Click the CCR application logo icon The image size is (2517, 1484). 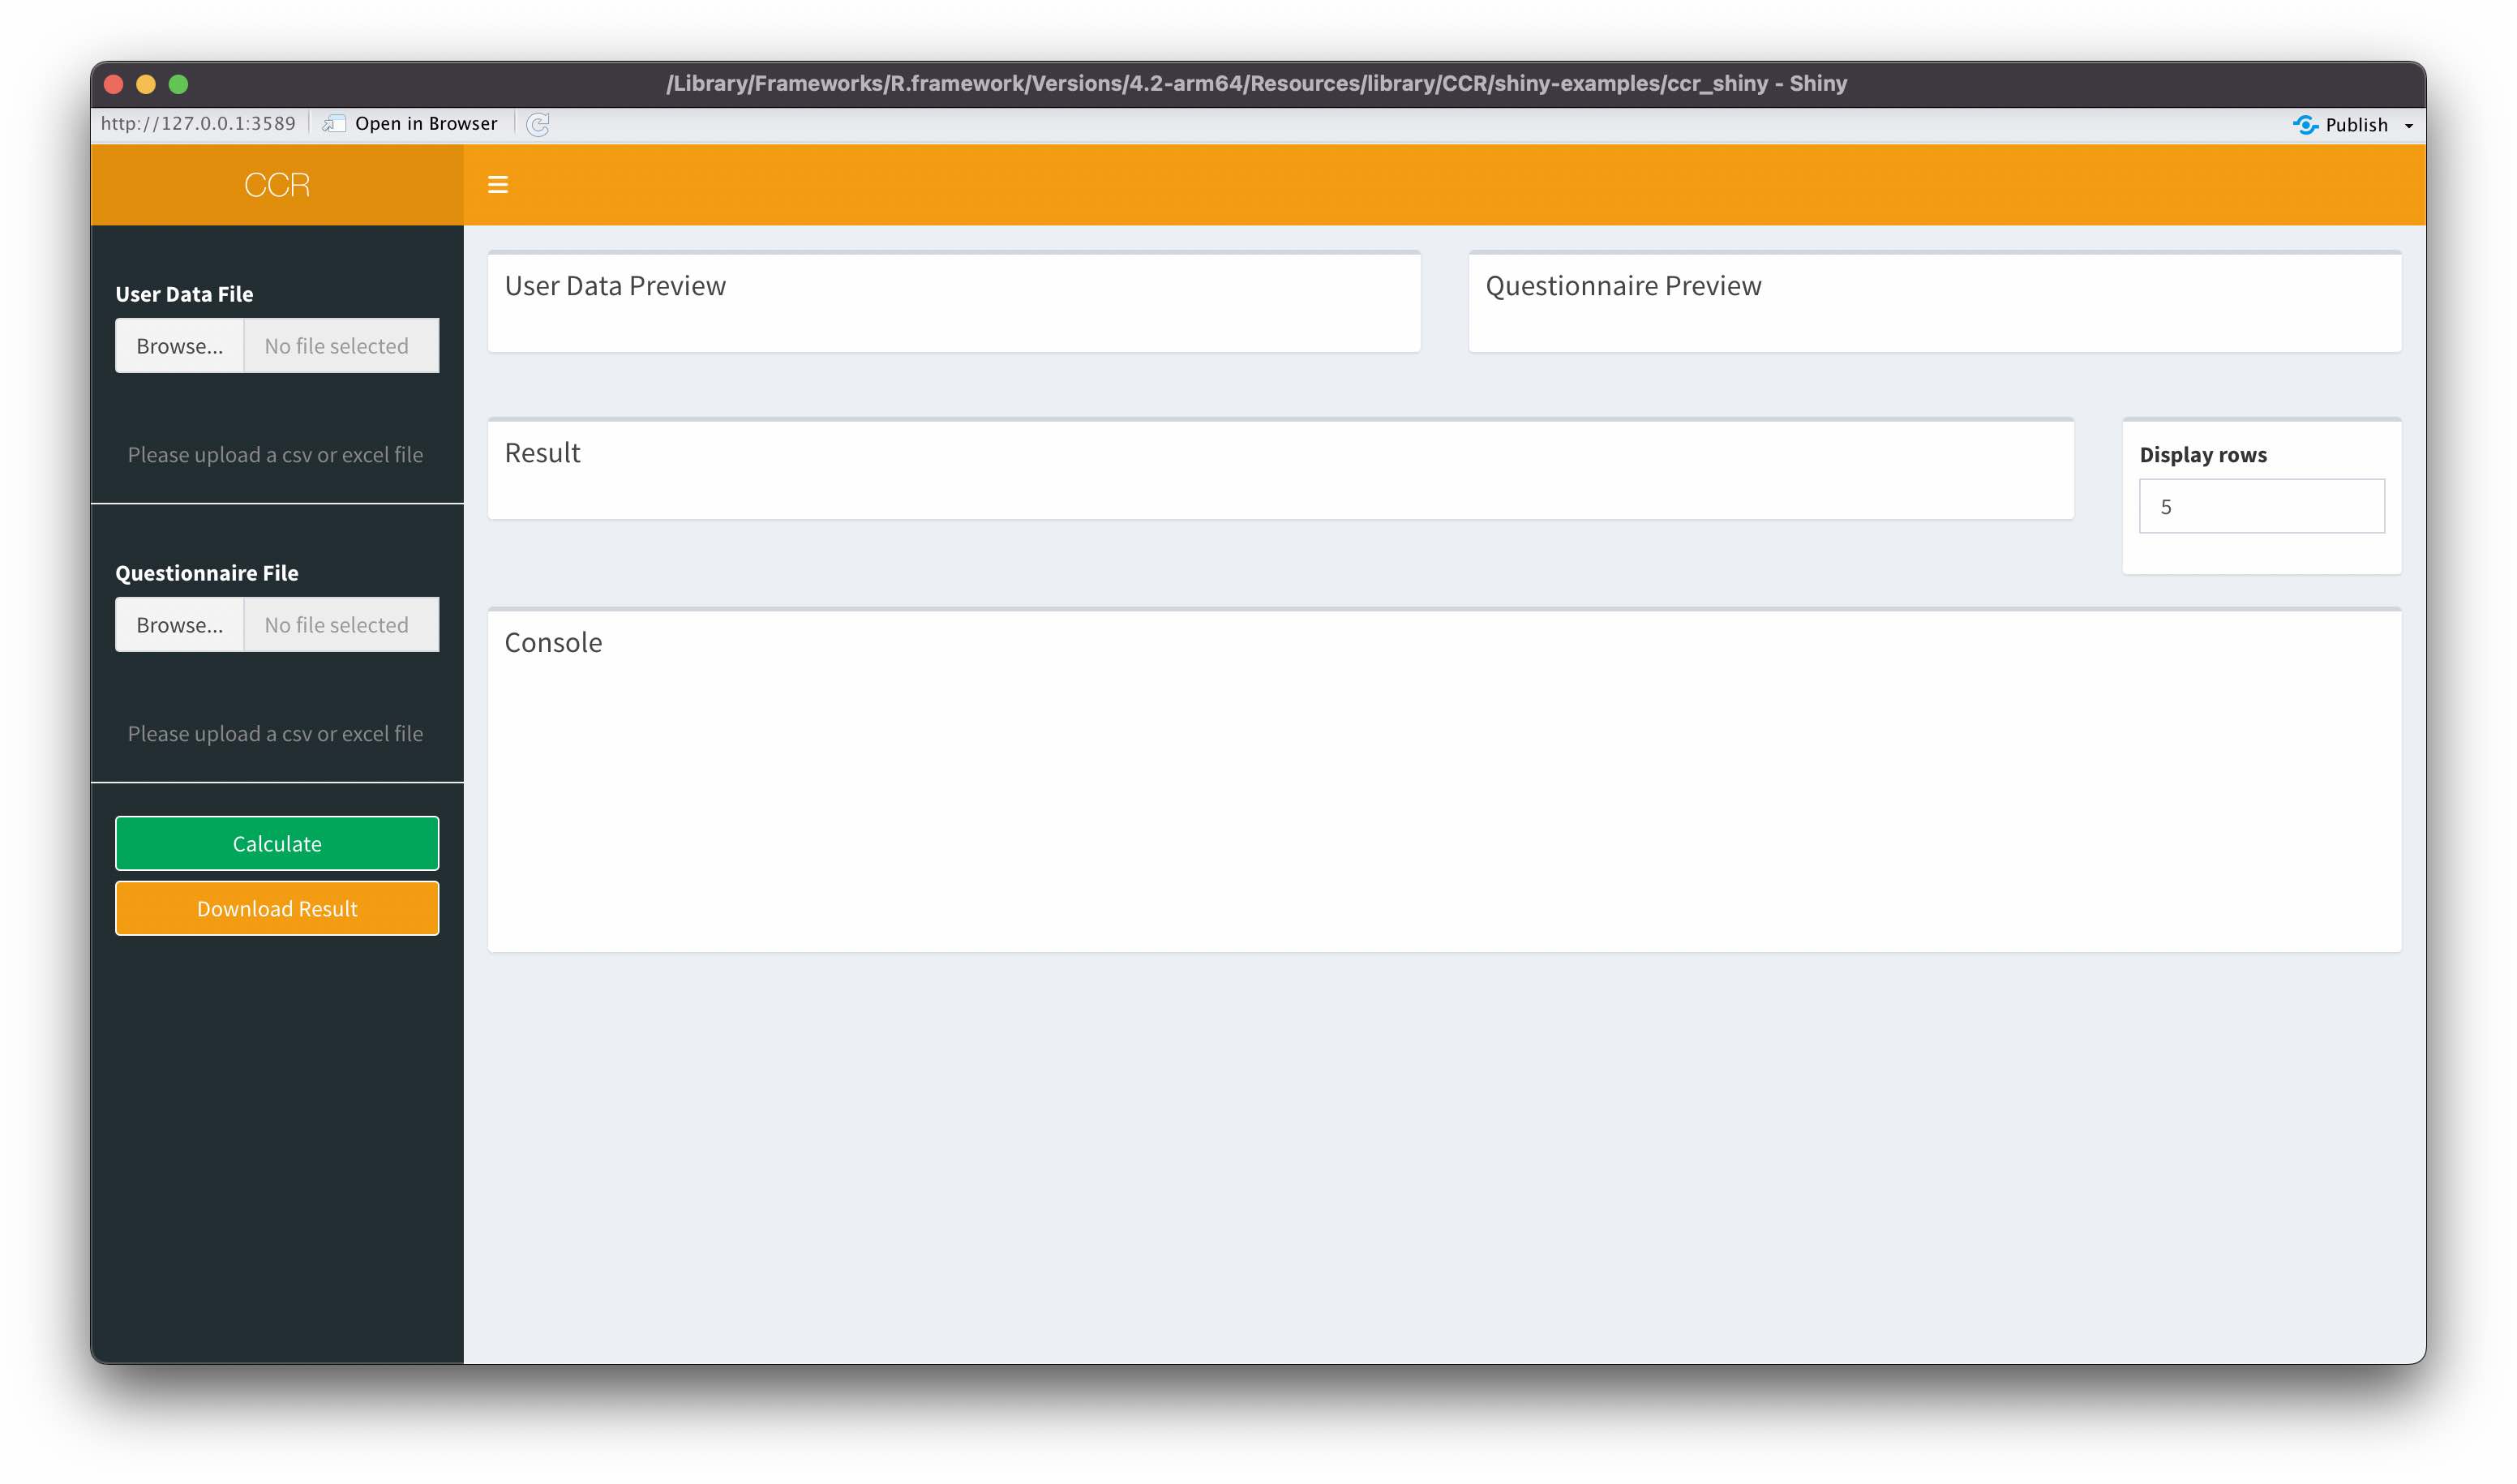277,184
